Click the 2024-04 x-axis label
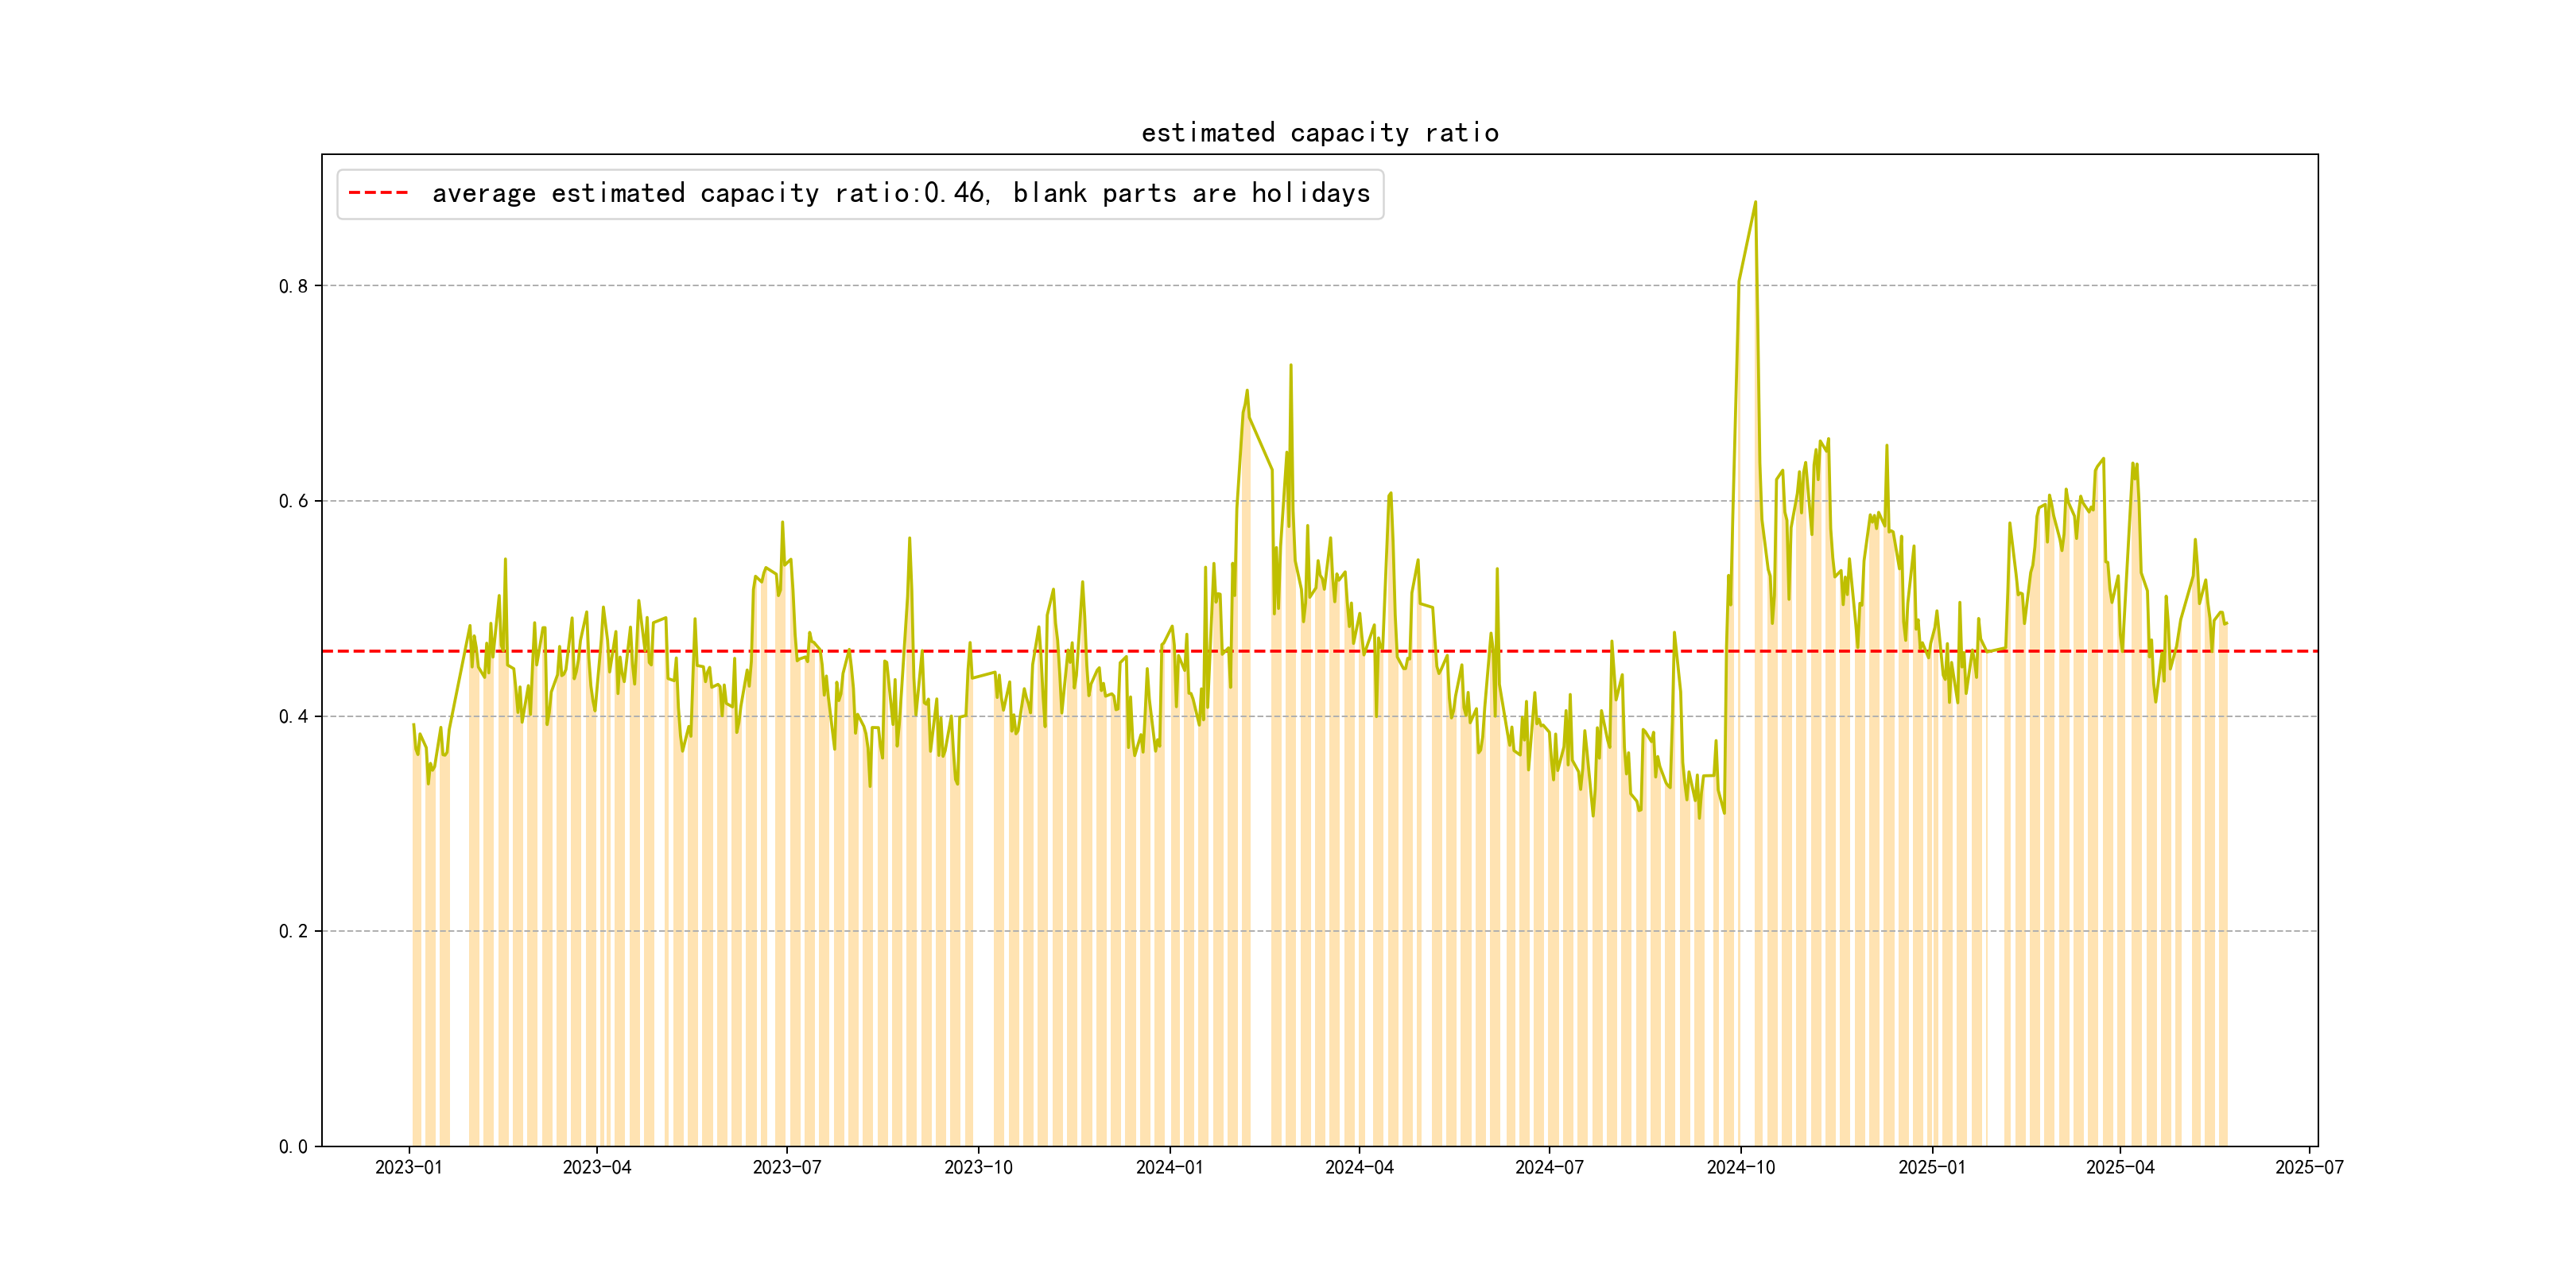The image size is (2576, 1288). (1359, 1167)
